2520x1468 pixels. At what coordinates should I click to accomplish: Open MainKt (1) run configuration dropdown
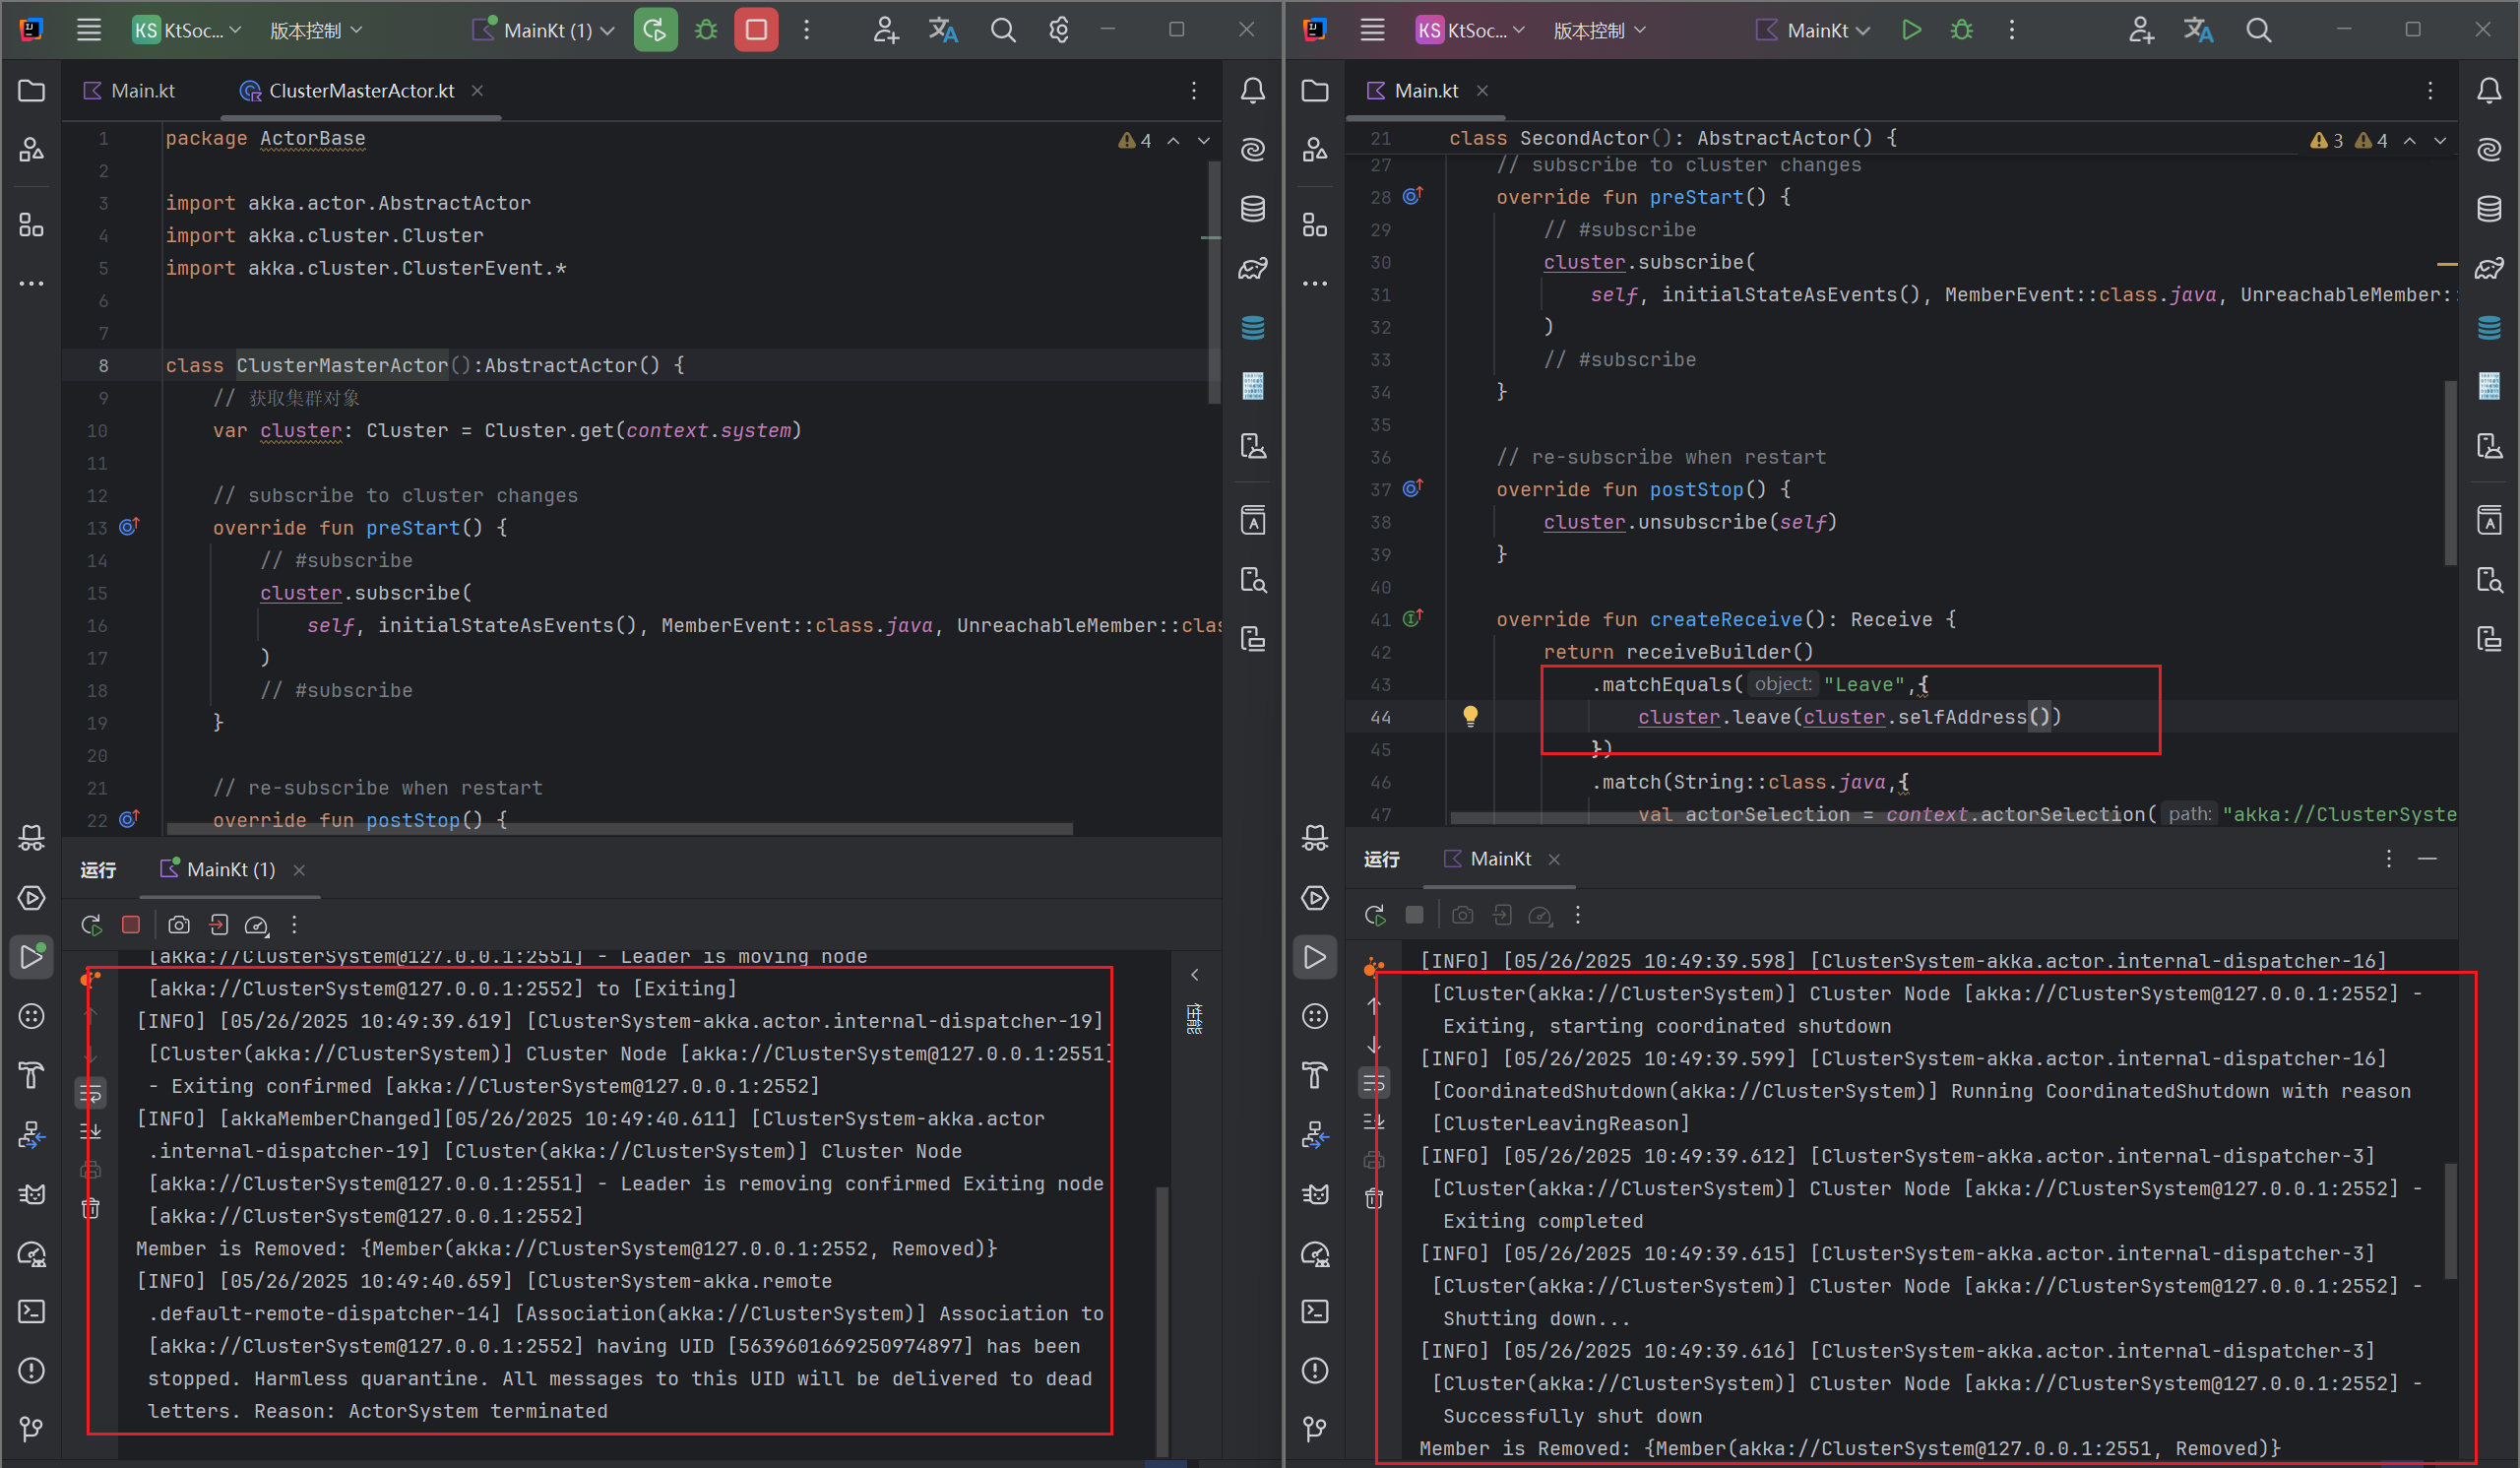tap(544, 30)
